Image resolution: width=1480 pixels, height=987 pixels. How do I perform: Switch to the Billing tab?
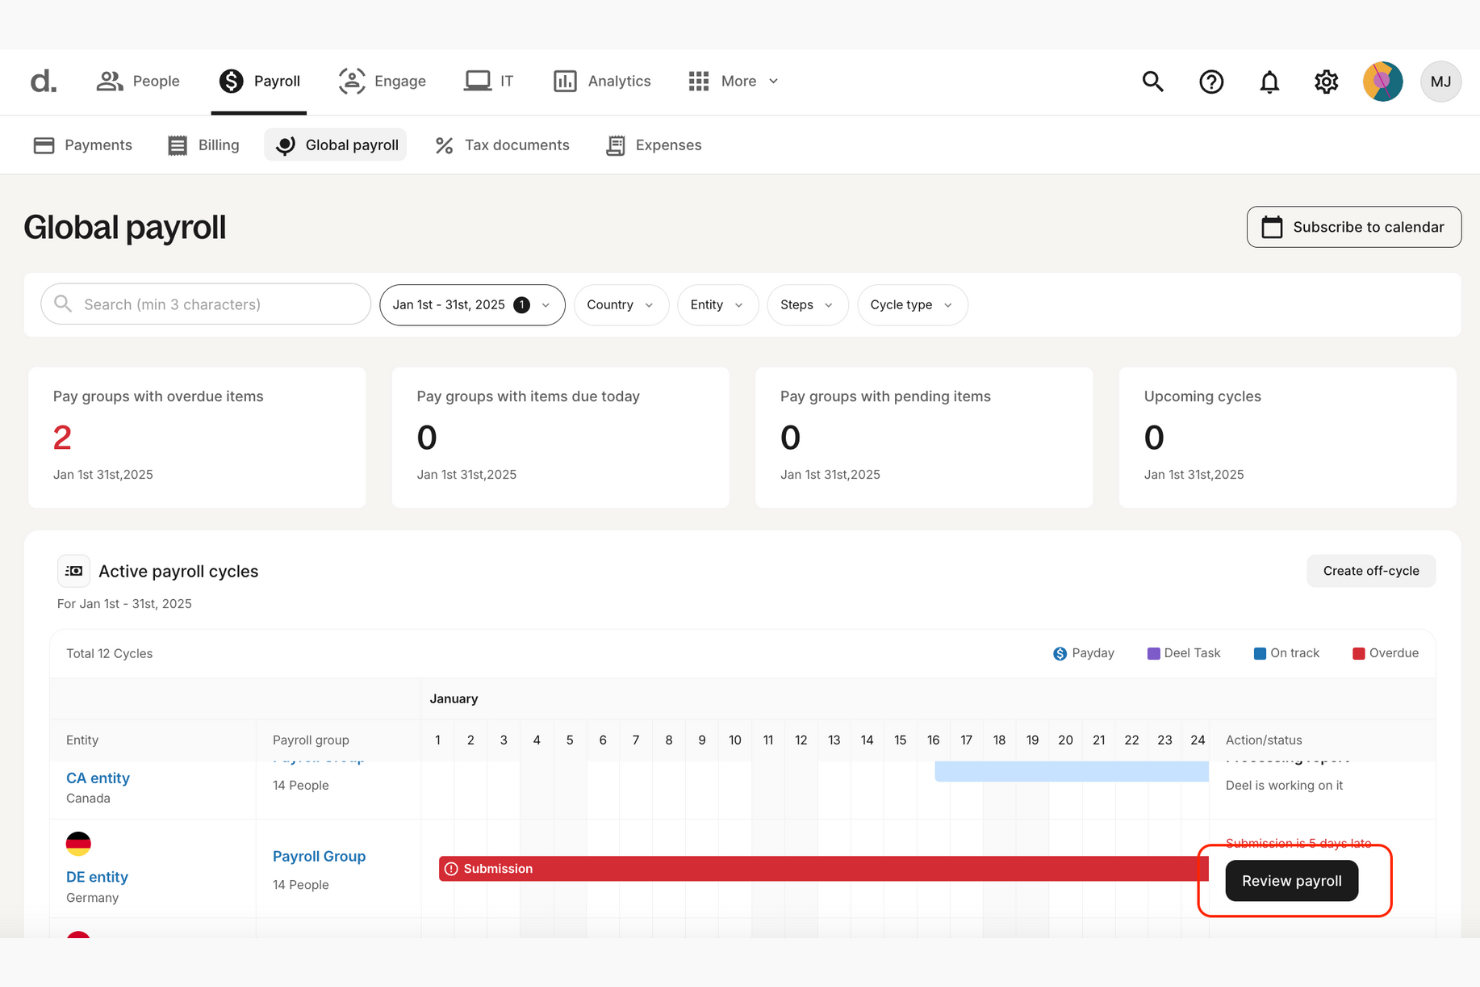click(x=204, y=145)
